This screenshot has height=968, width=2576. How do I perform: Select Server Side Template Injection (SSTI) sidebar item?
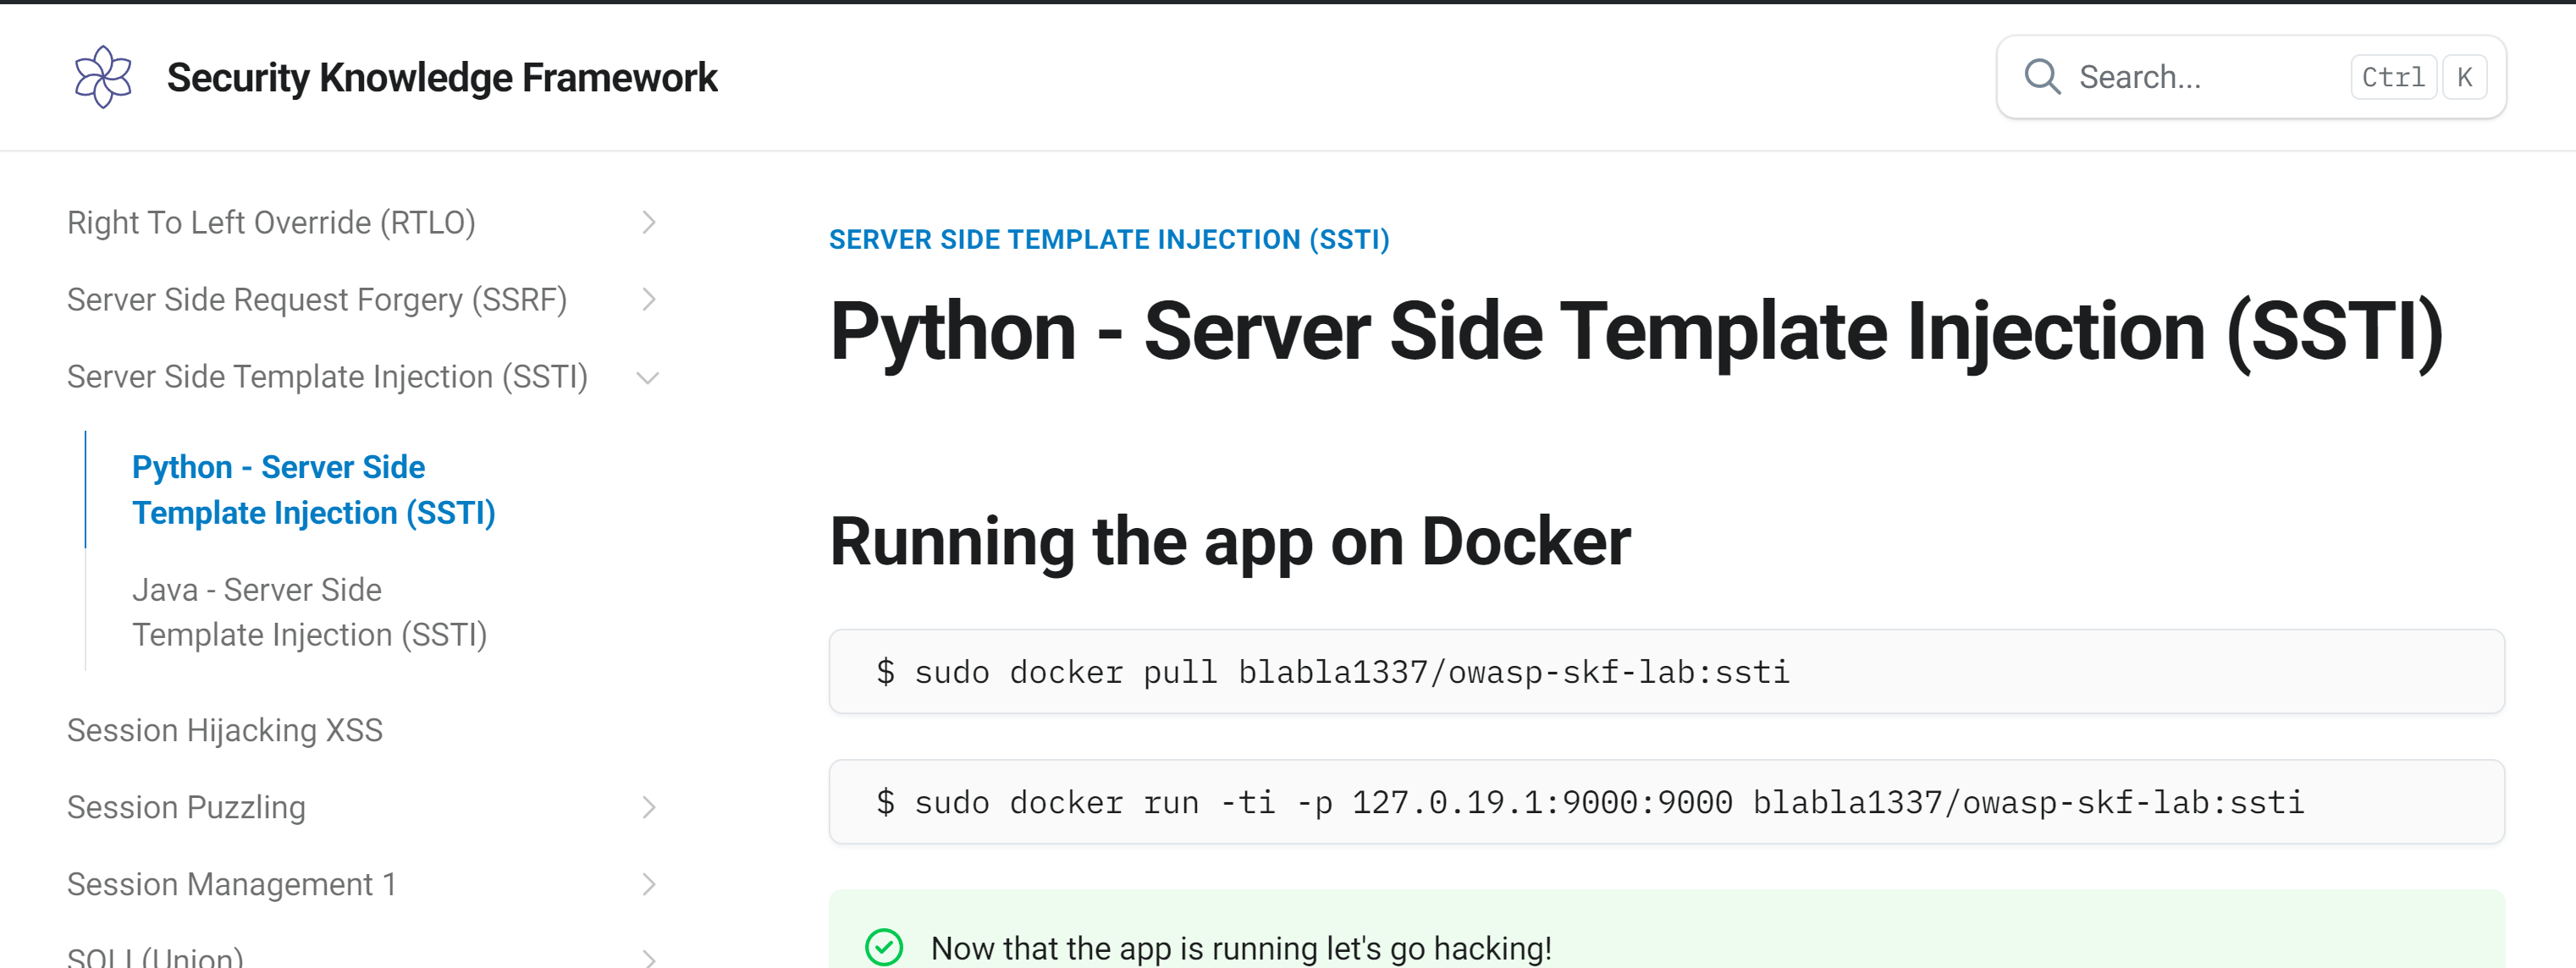pos(327,377)
